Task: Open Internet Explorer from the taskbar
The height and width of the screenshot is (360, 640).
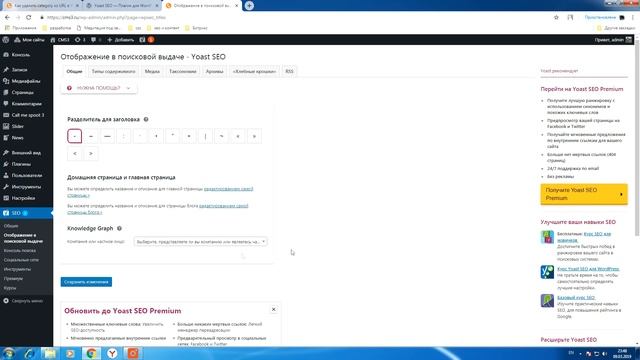Action: pyautogui.click(x=29, y=353)
